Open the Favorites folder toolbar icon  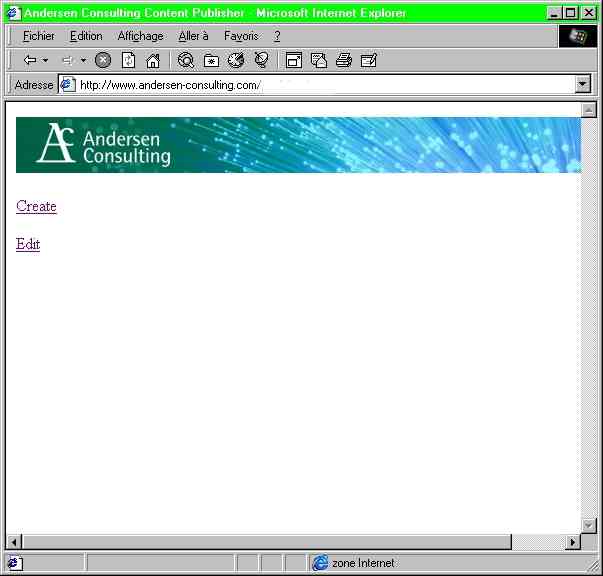(212, 60)
